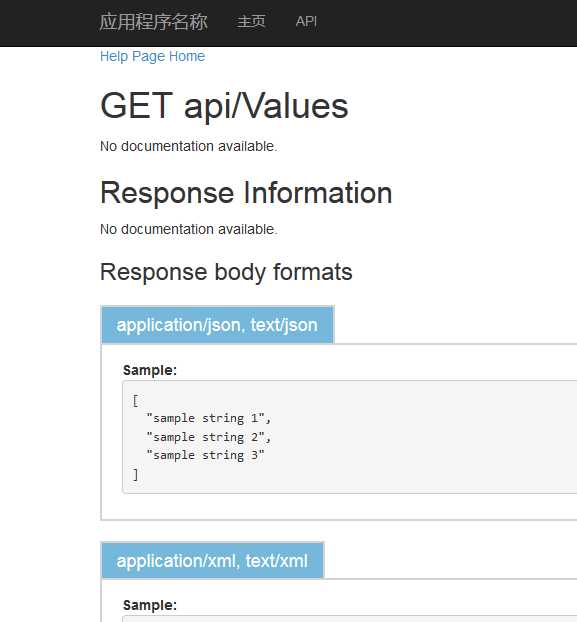This screenshot has width=577, height=622.
Task: Click the "sample string 1" line
Action: pos(209,418)
